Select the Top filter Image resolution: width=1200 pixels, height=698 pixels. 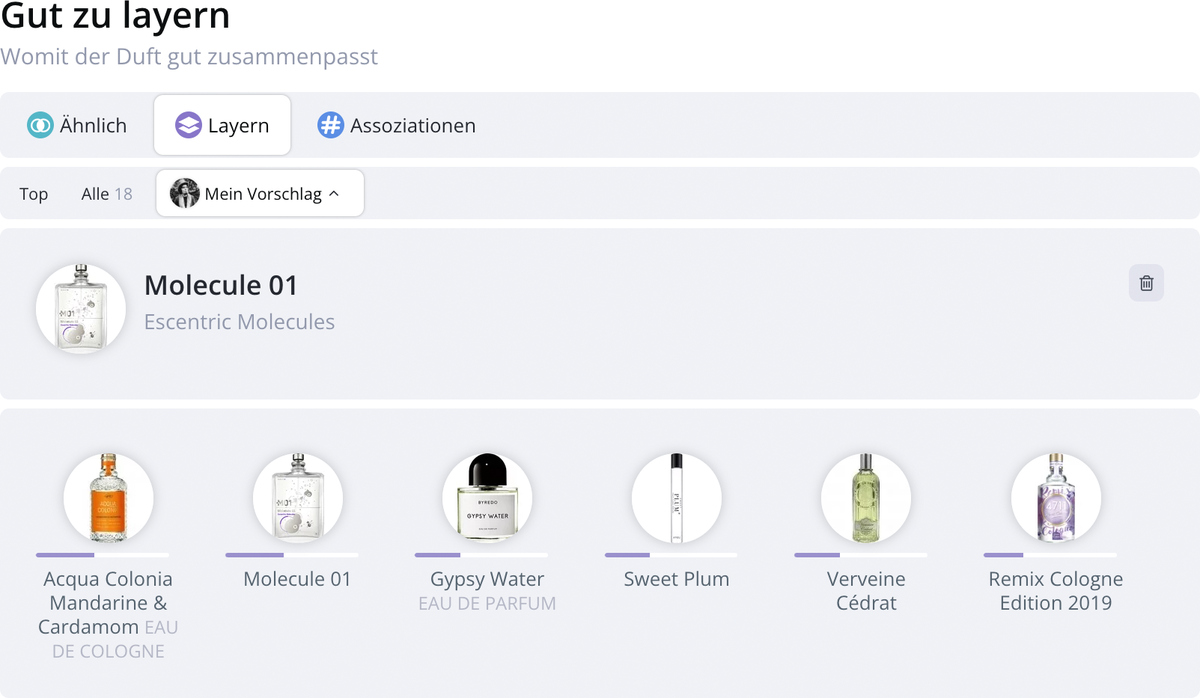pyautogui.click(x=34, y=194)
